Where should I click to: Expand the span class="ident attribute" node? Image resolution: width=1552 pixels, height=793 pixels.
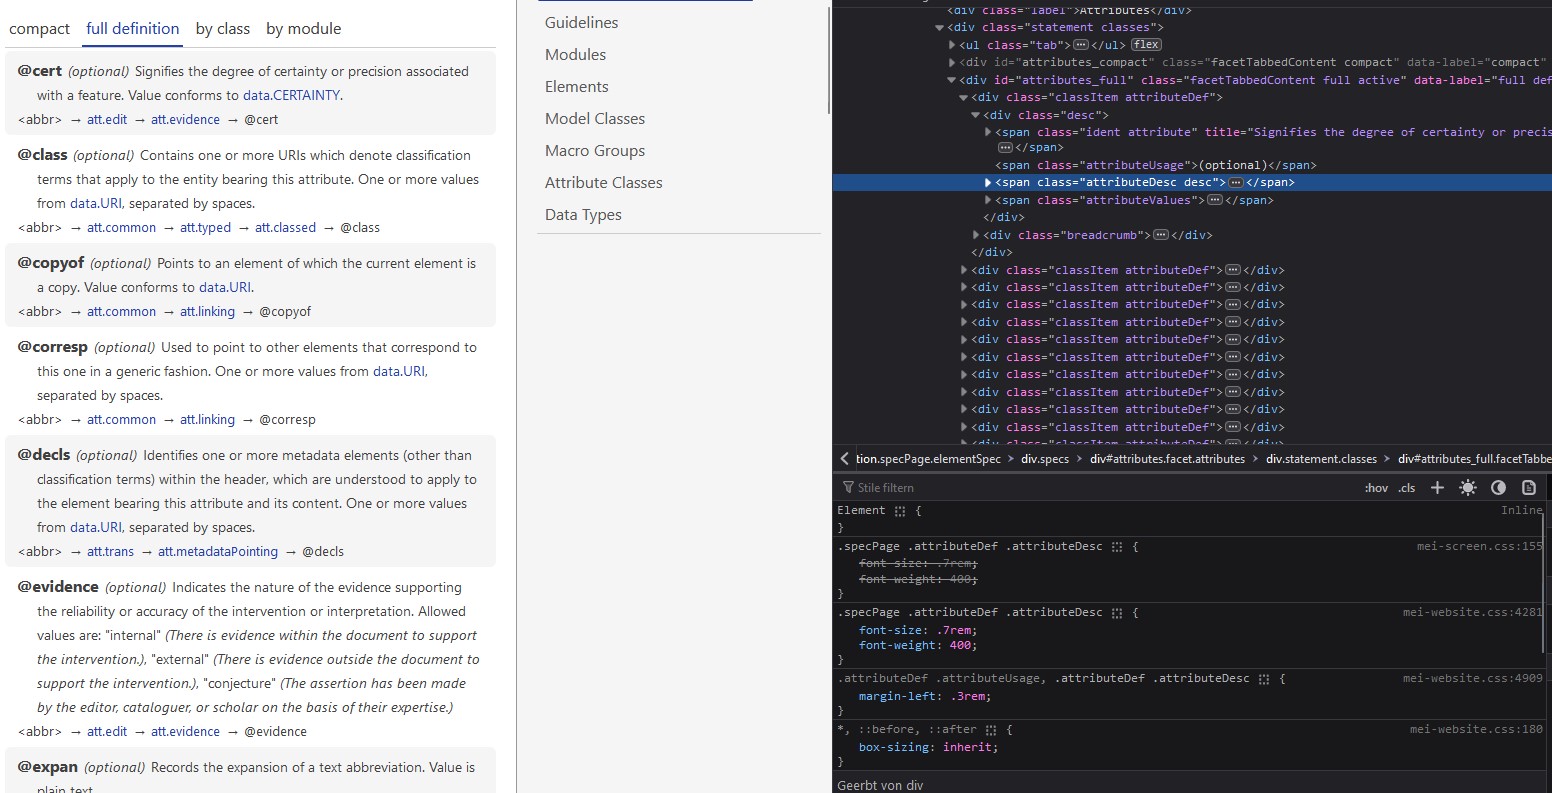point(988,132)
